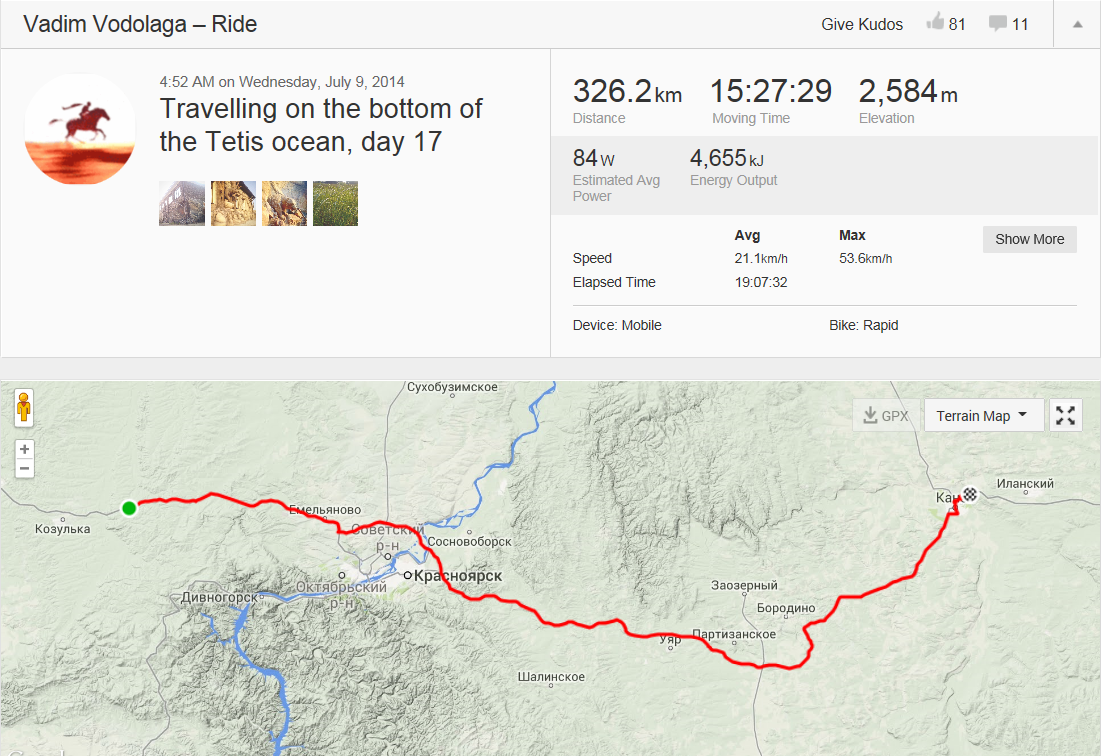Expand map to fullscreen
This screenshot has height=756, width=1104.
tap(1066, 415)
